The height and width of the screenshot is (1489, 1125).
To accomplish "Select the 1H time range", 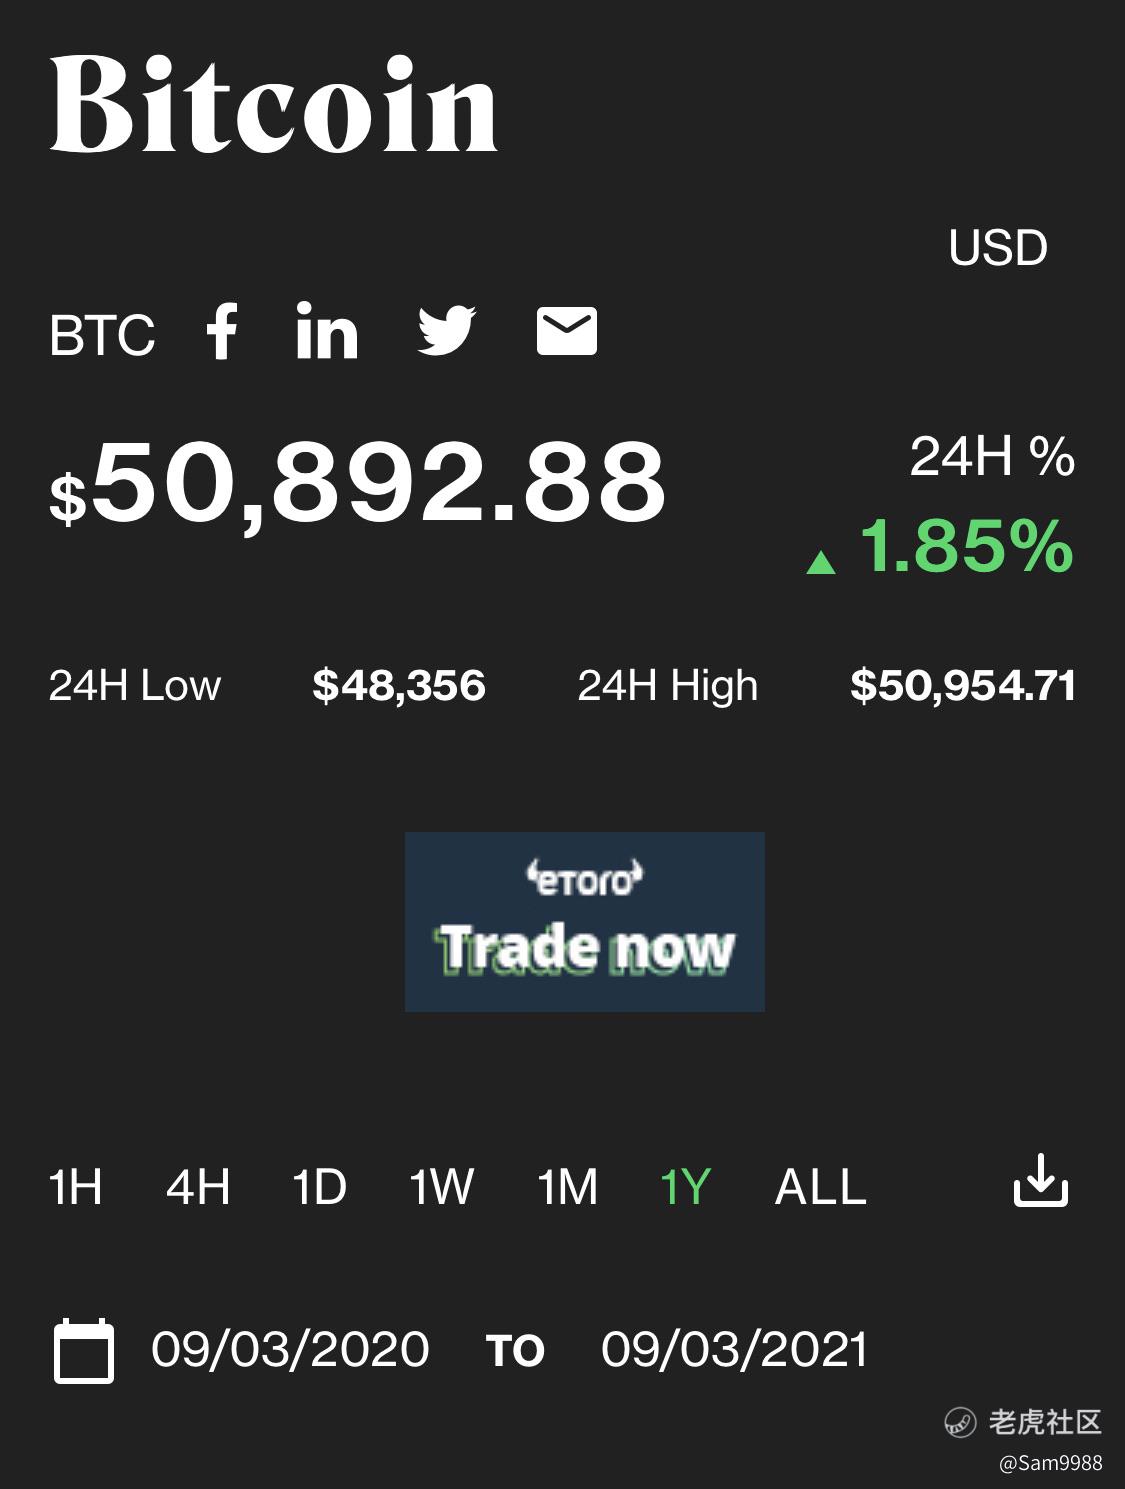I will 76,1187.
